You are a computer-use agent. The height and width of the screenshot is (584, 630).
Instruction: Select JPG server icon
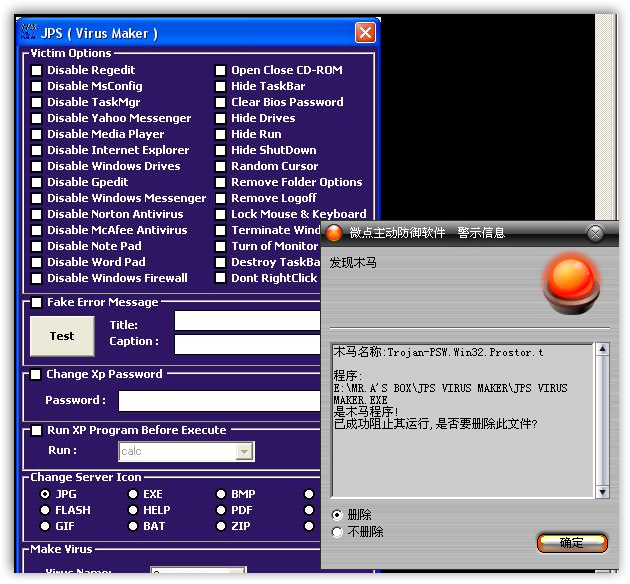[45, 494]
